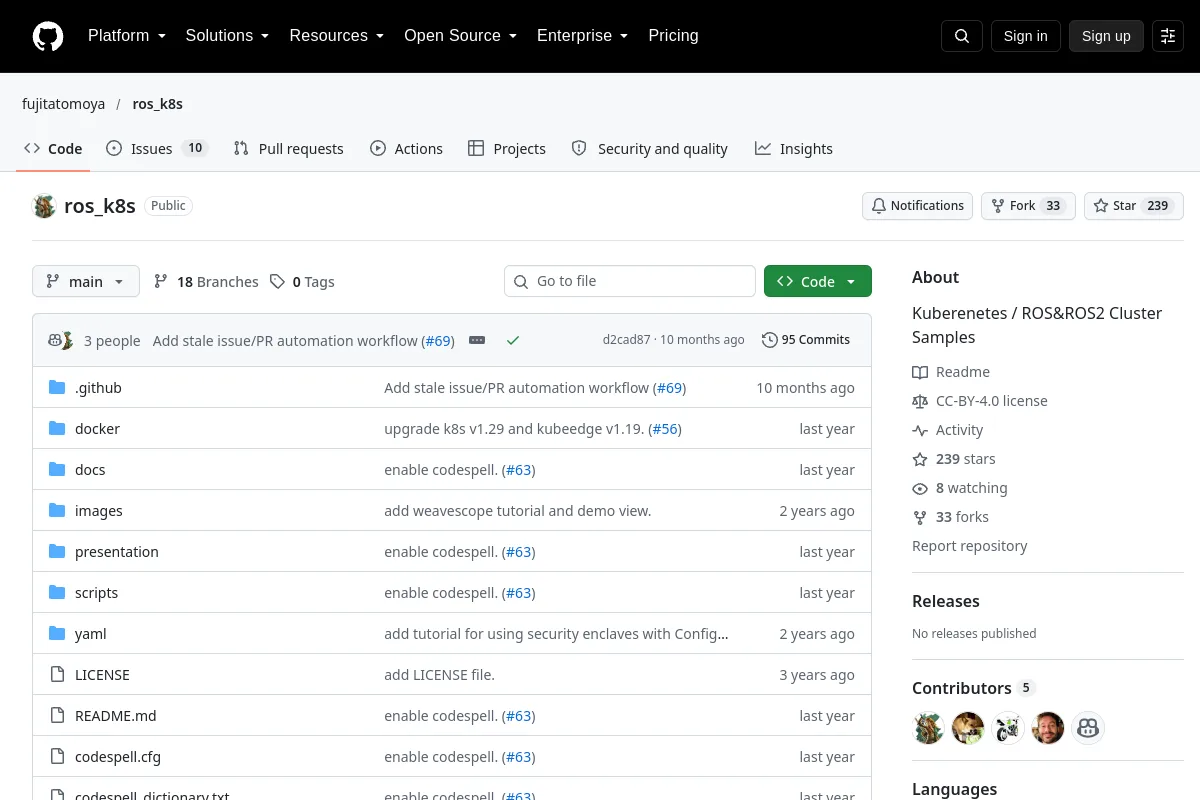Switch to the Pull requests tab
This screenshot has height=800, width=1200.
click(x=288, y=149)
